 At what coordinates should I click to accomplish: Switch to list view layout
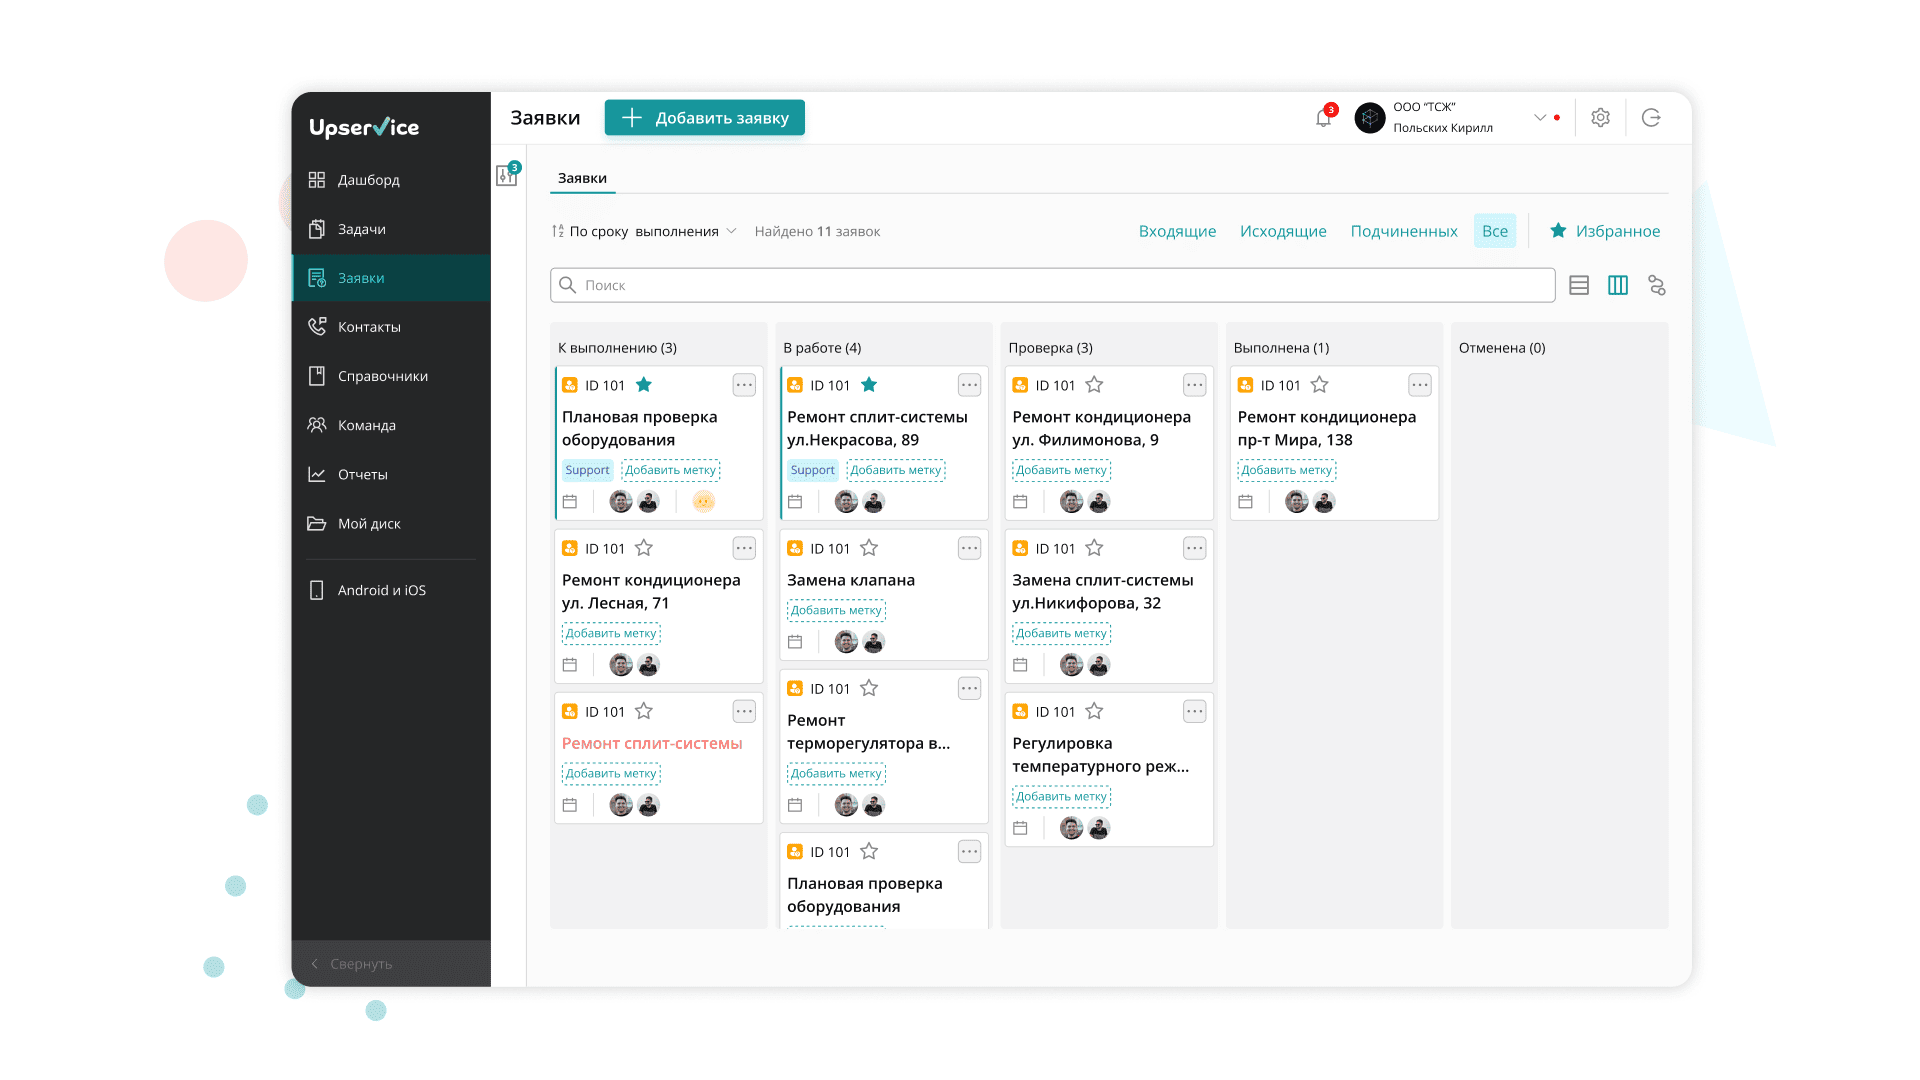[x=1579, y=286]
